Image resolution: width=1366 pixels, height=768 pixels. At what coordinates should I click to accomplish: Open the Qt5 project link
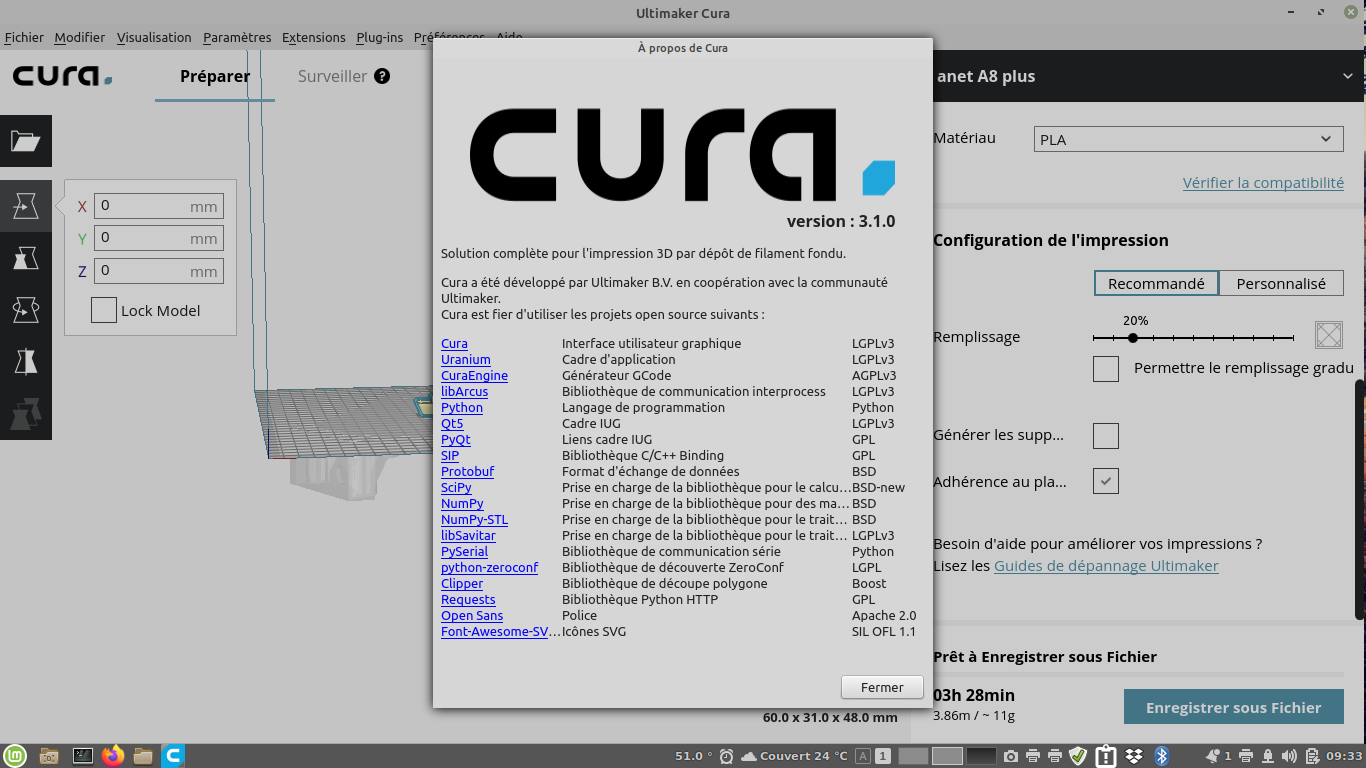click(x=452, y=424)
